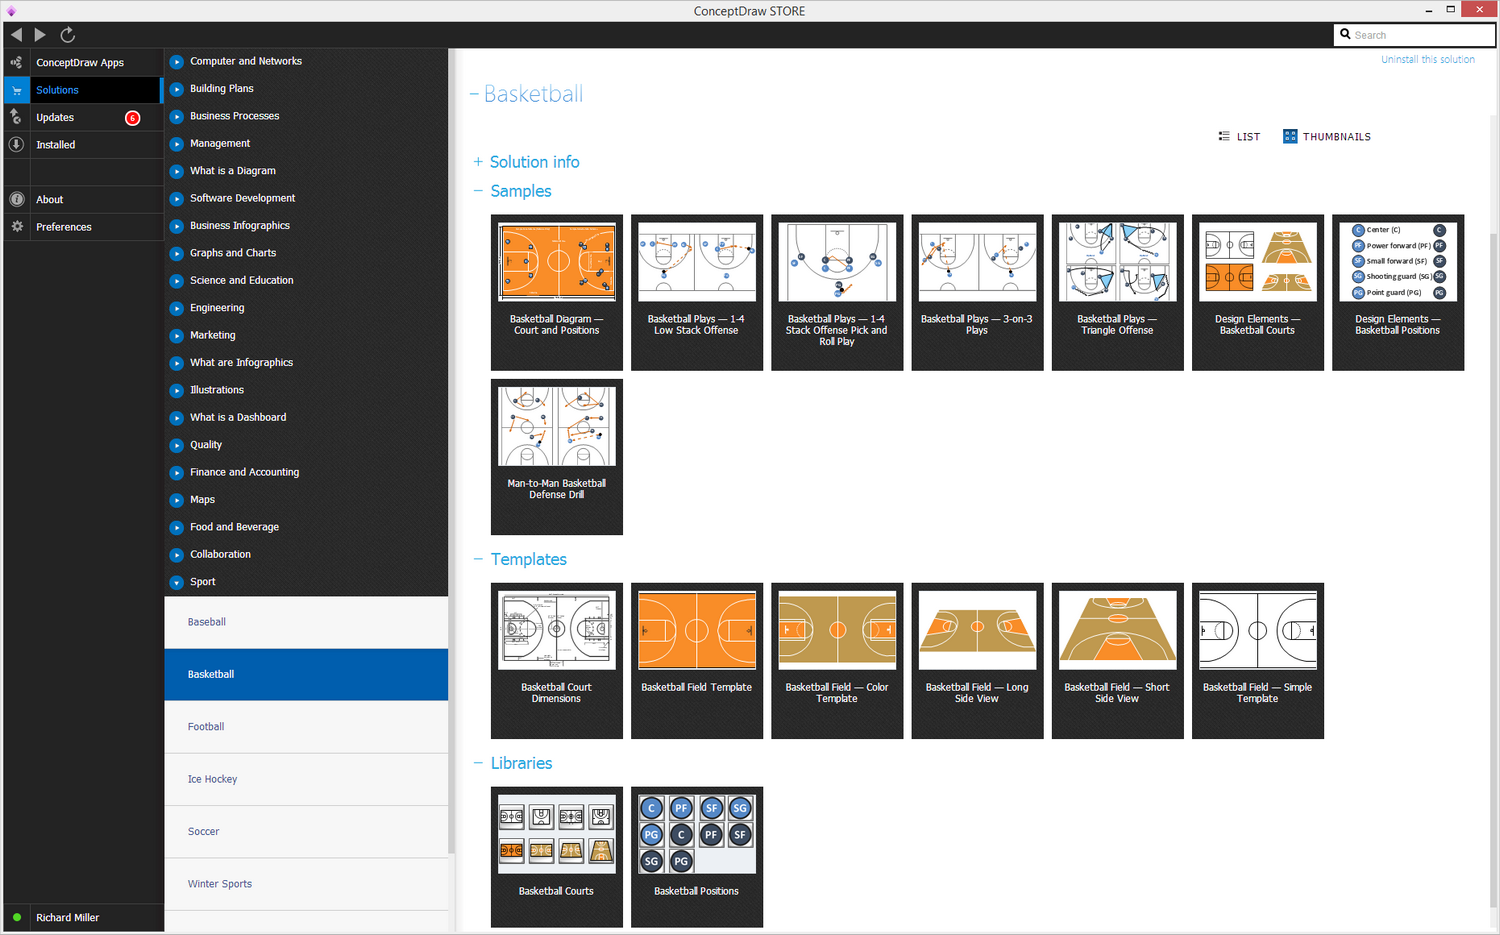This screenshot has width=1500, height=935.
Task: Click user name Richard Miller
Action: [68, 918]
